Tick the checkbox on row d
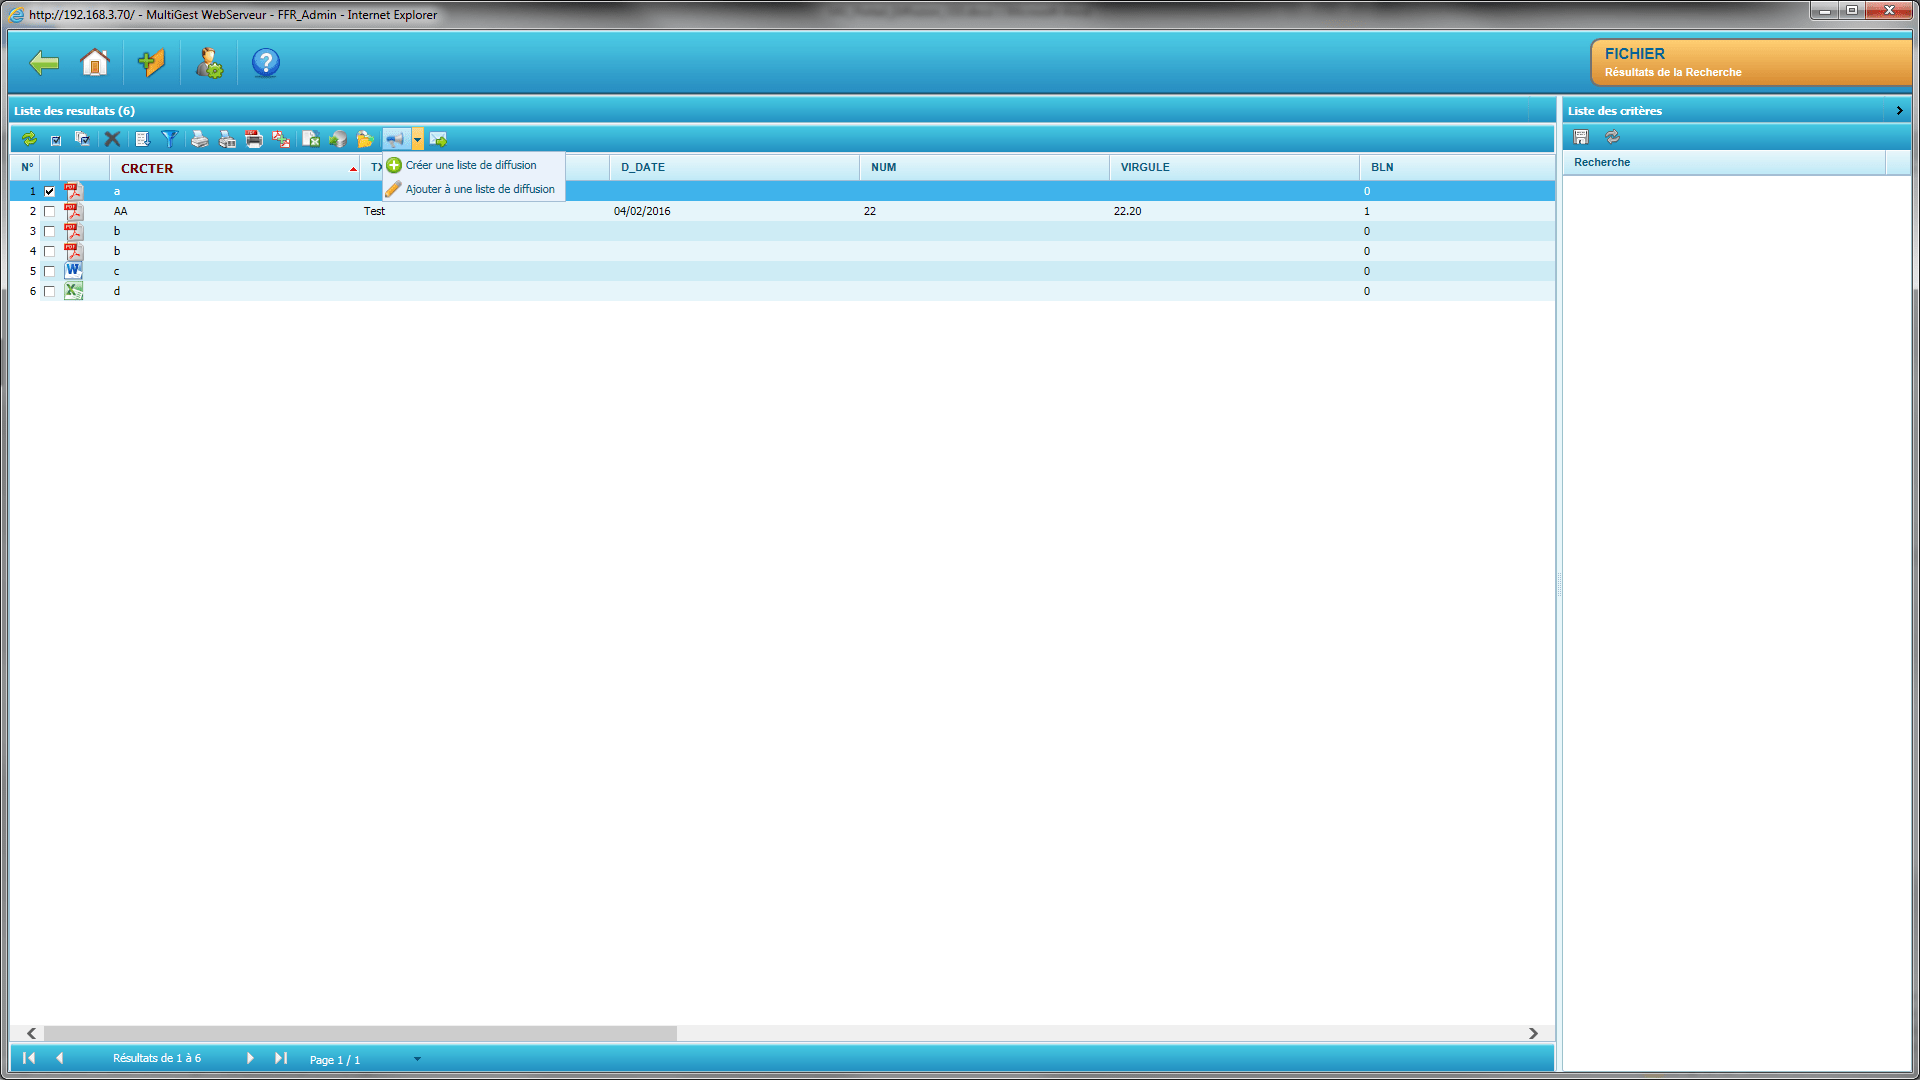The image size is (1920, 1080). pos(49,291)
